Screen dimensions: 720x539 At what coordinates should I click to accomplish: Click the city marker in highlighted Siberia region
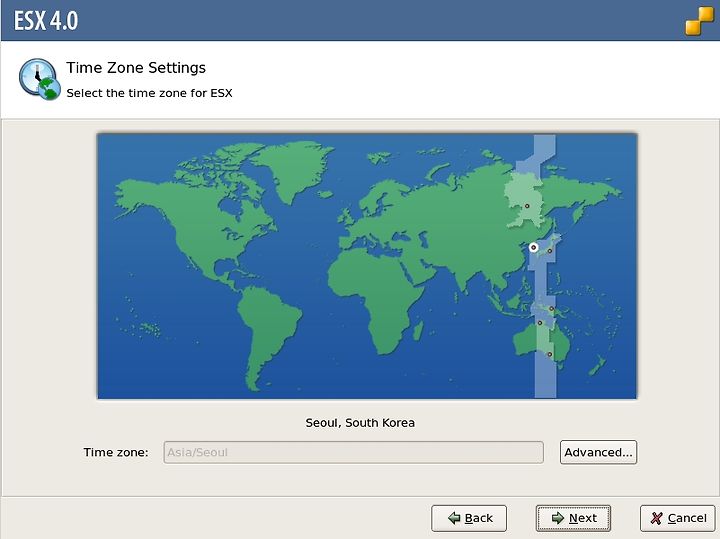click(x=527, y=206)
